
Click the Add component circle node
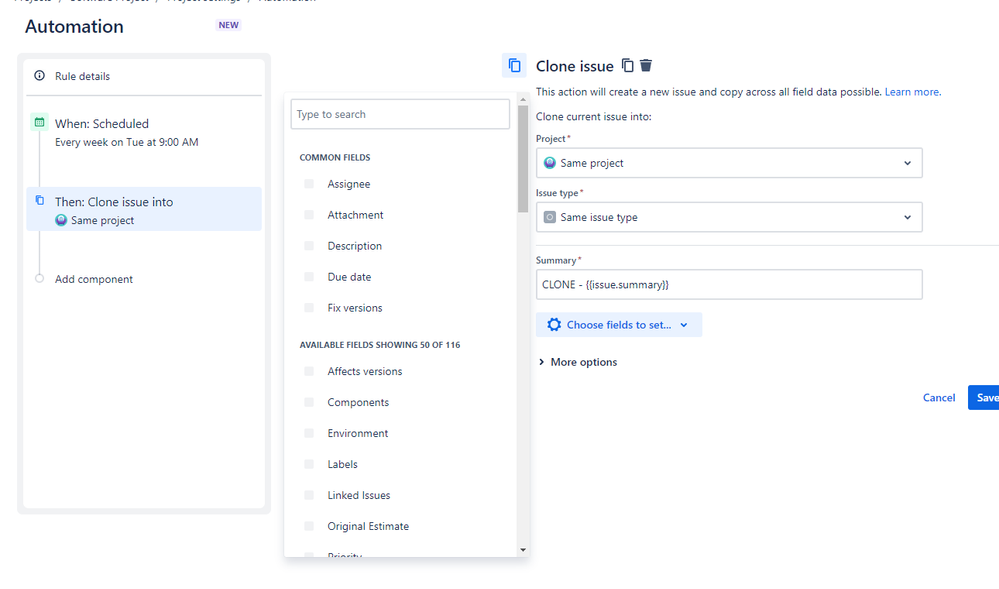coord(40,279)
